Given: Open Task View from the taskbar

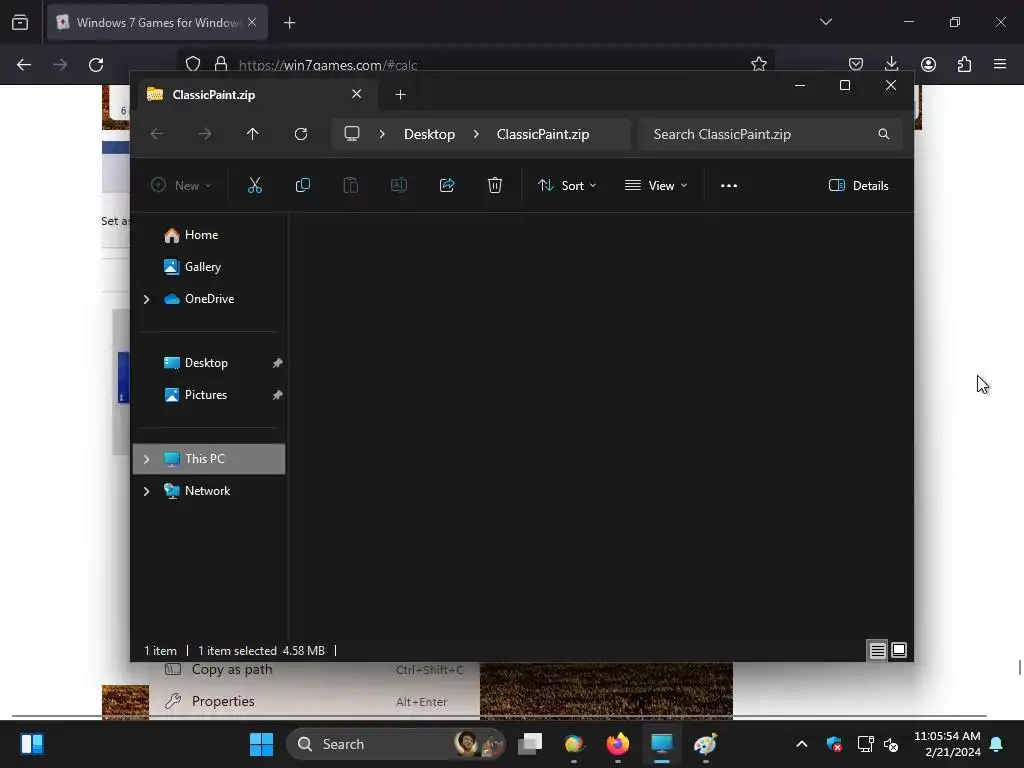Looking at the screenshot, I should [530, 744].
